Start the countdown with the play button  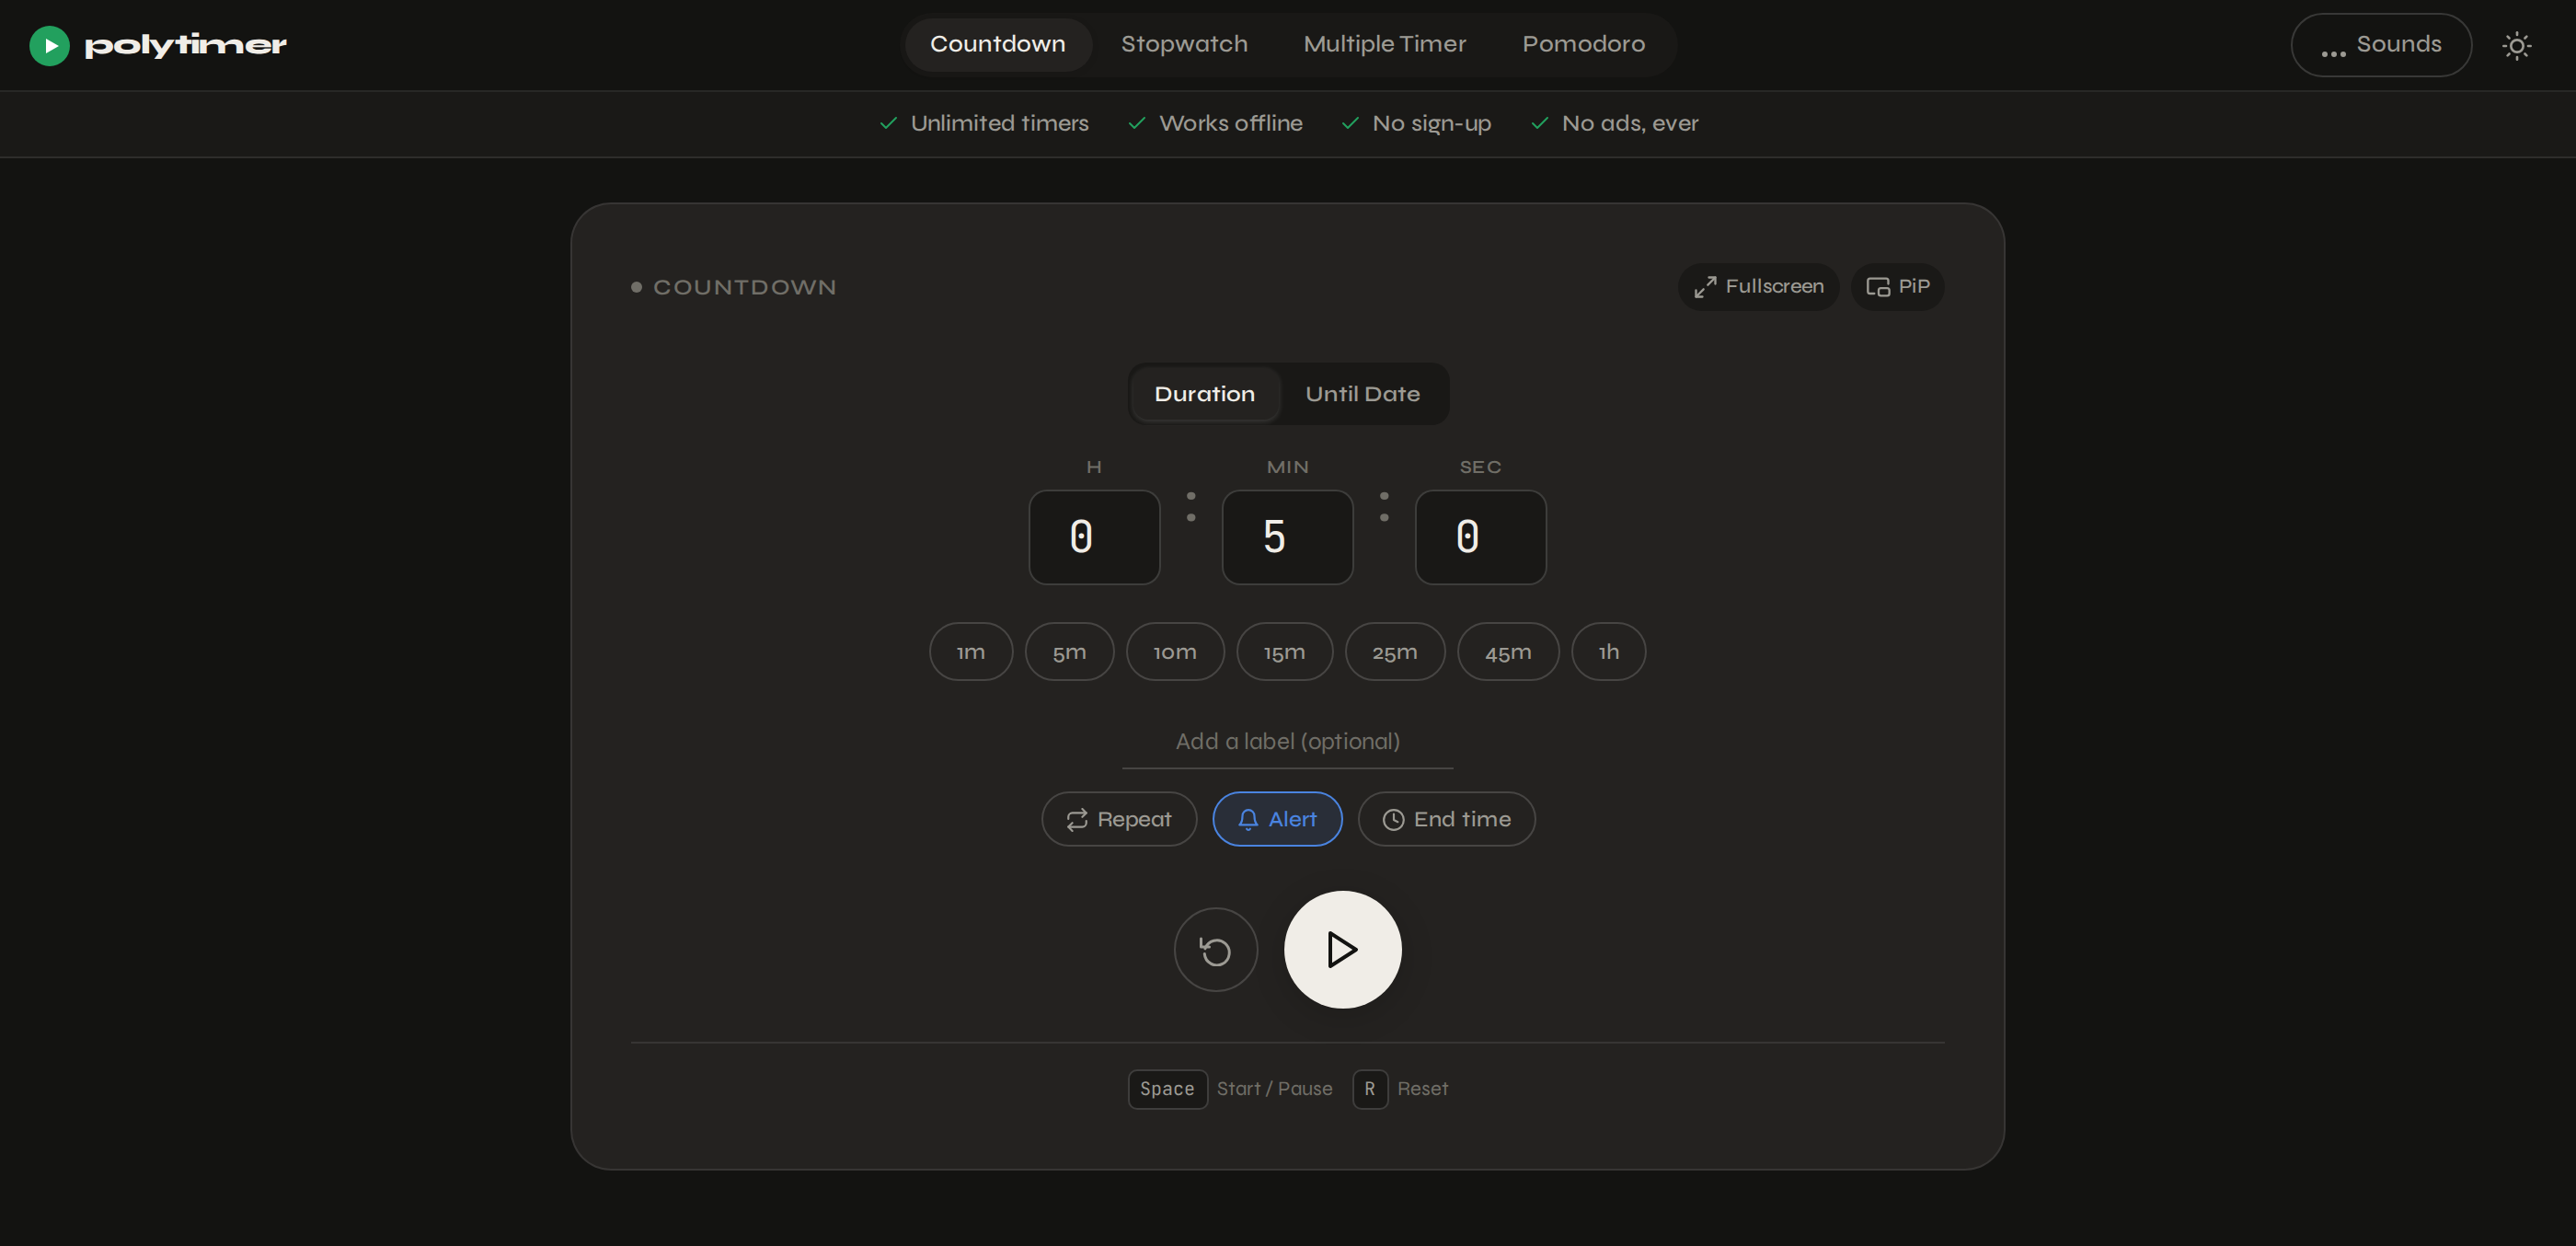[1342, 949]
